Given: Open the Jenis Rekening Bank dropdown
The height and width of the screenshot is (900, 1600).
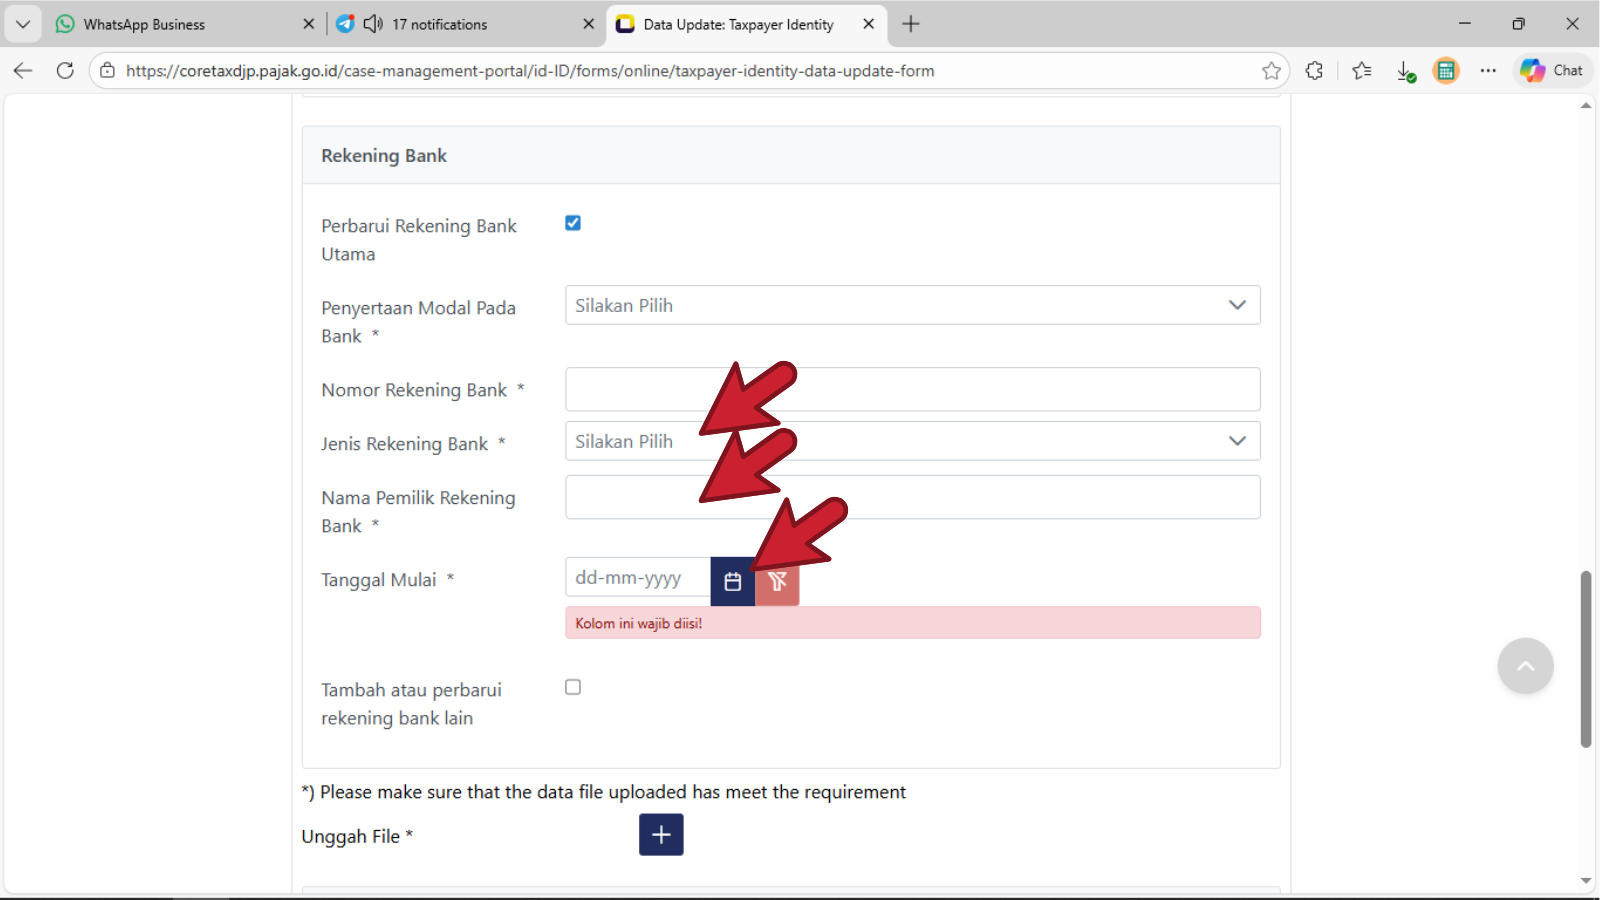Looking at the screenshot, I should tap(912, 441).
